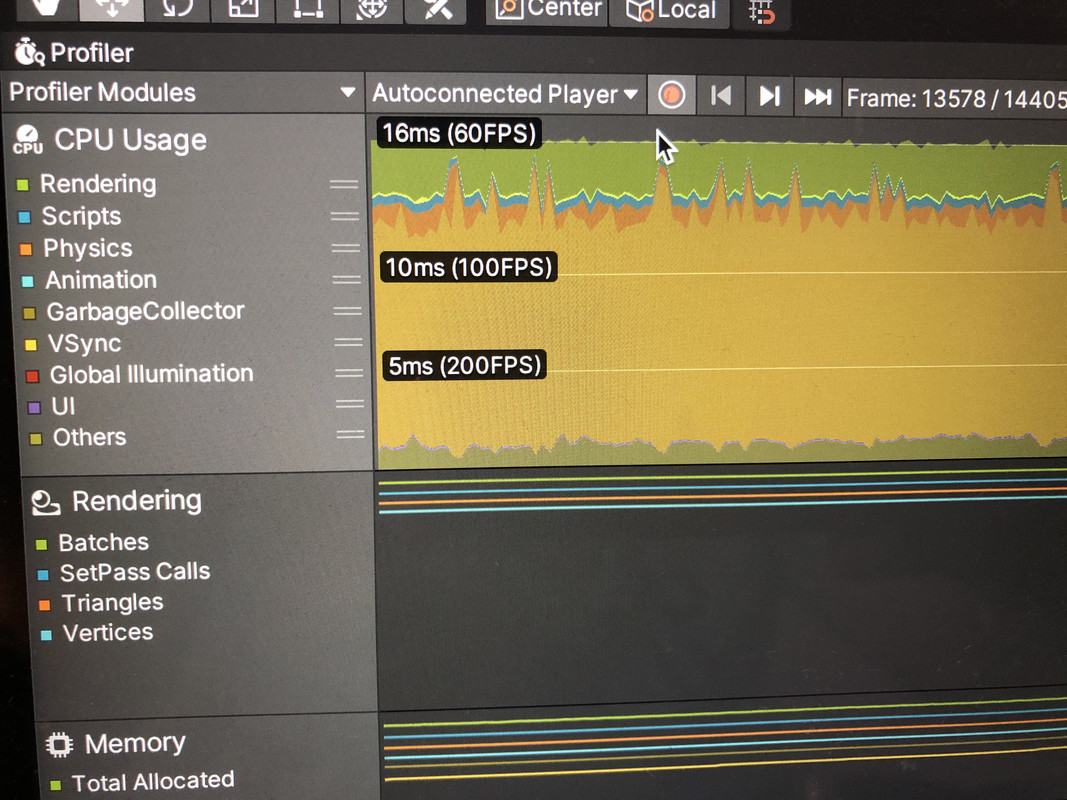1067x800 pixels.
Task: Grab the VSync row reorder handle
Action: [x=348, y=342]
